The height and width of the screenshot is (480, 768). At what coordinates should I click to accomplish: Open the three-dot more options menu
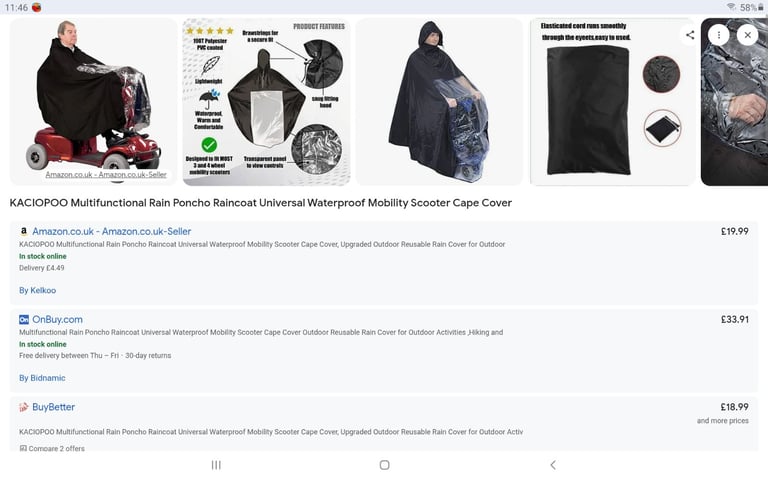click(719, 35)
